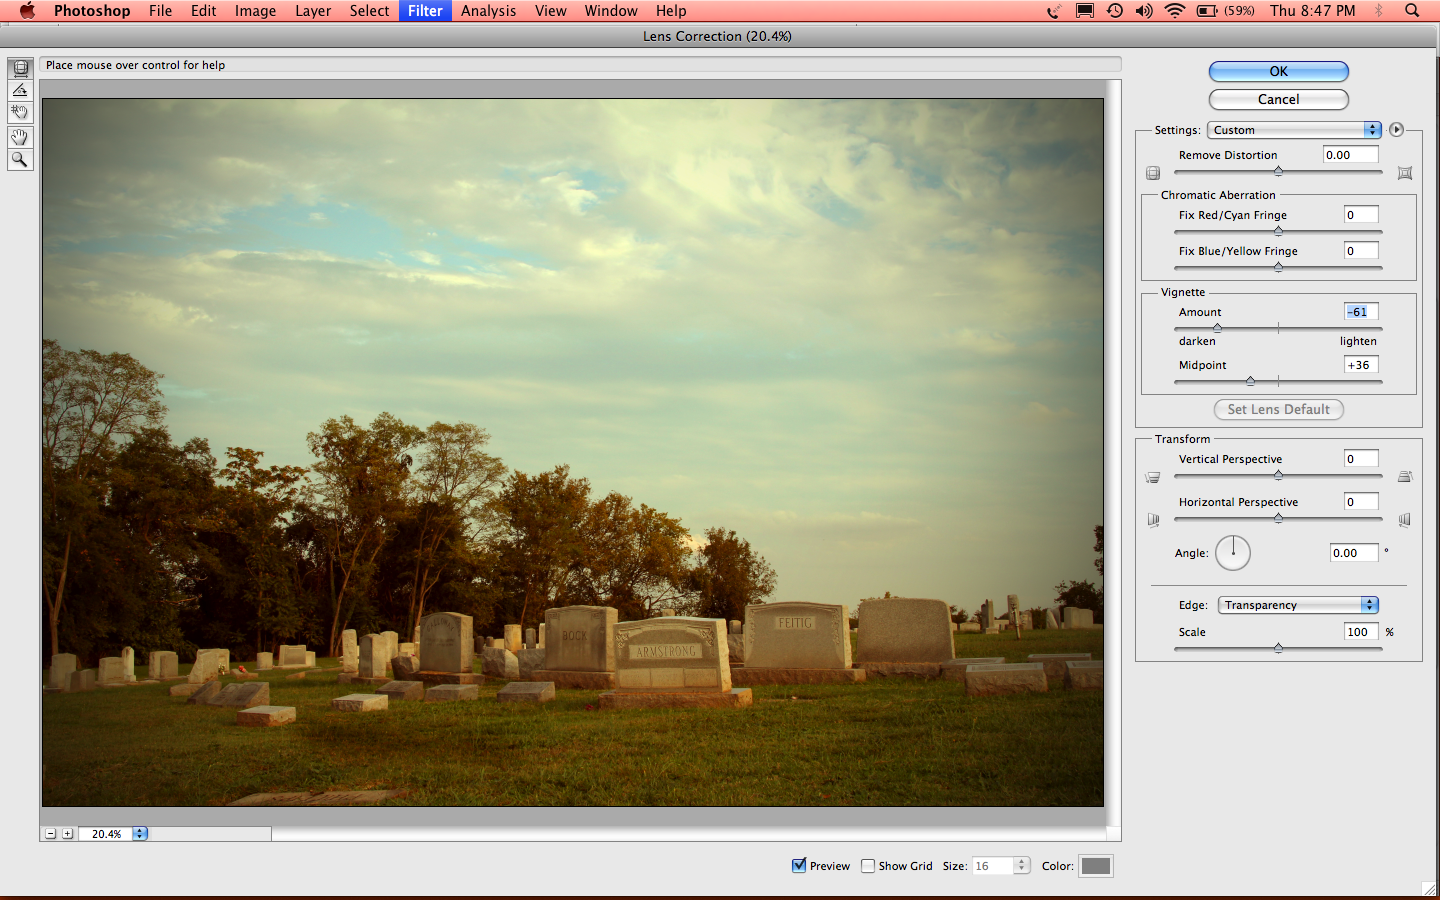The width and height of the screenshot is (1440, 900).
Task: Click the battery status icon
Action: click(1207, 11)
